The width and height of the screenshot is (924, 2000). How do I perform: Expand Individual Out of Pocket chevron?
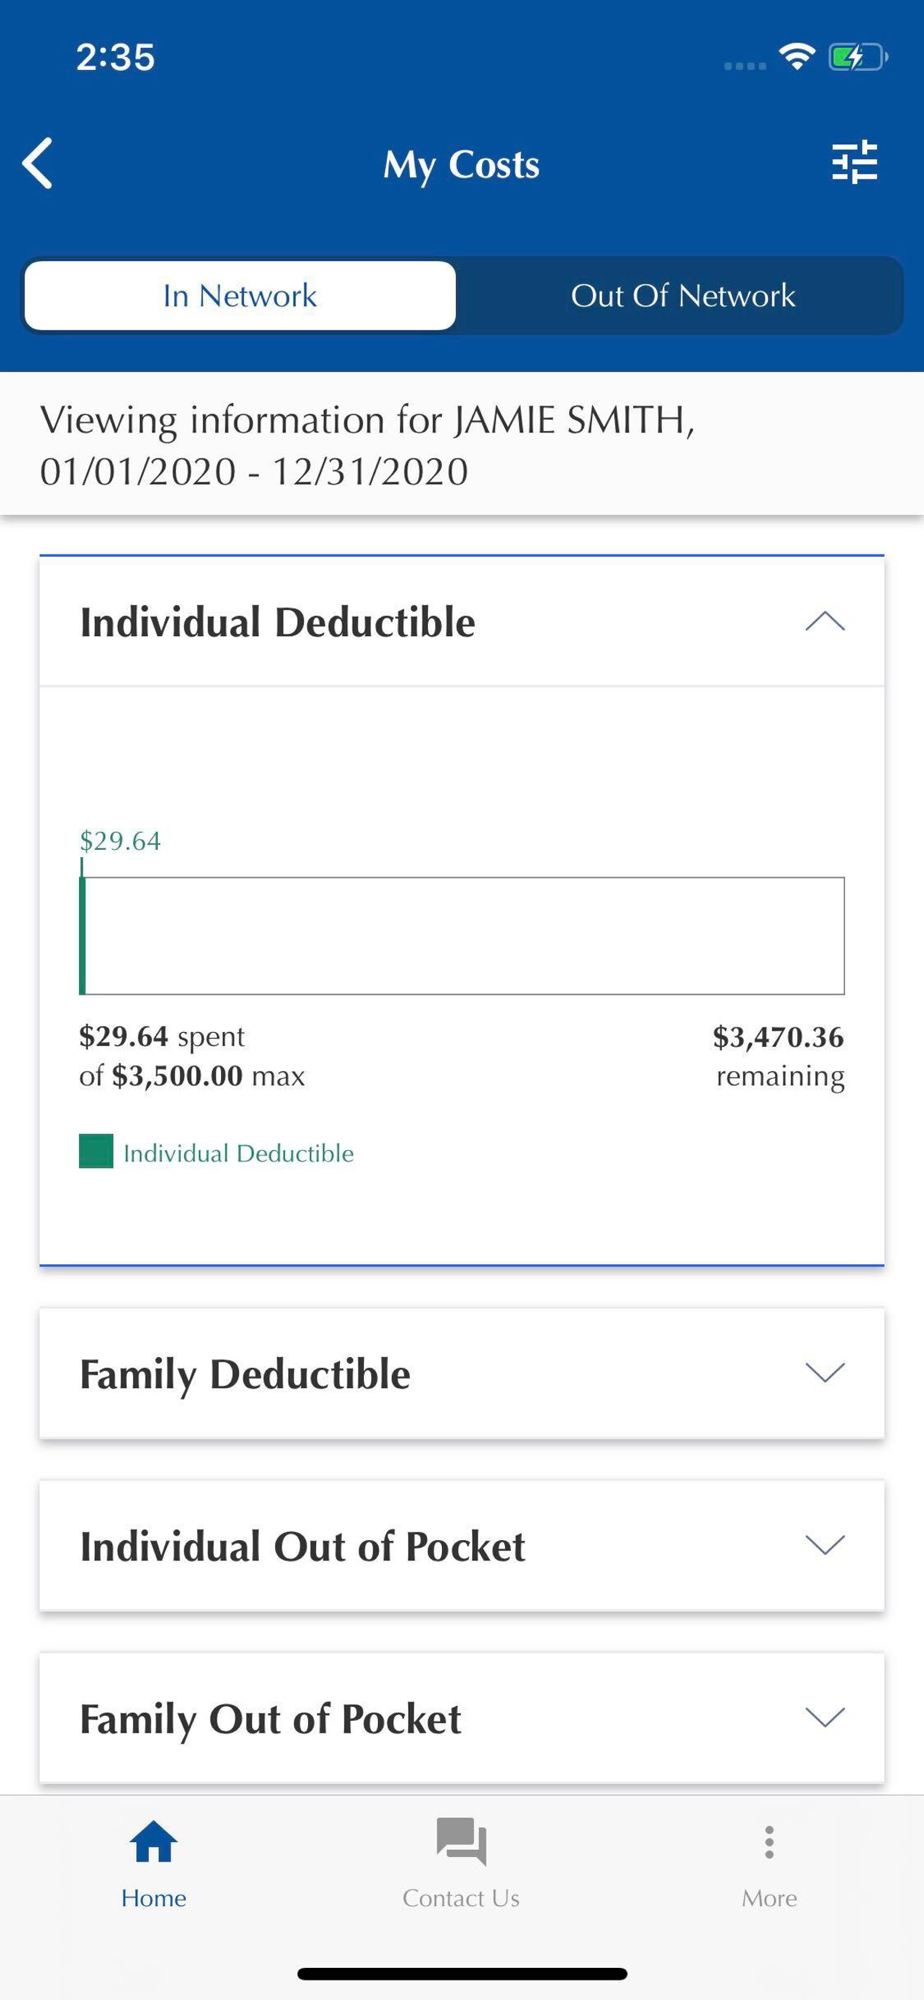tap(825, 1545)
